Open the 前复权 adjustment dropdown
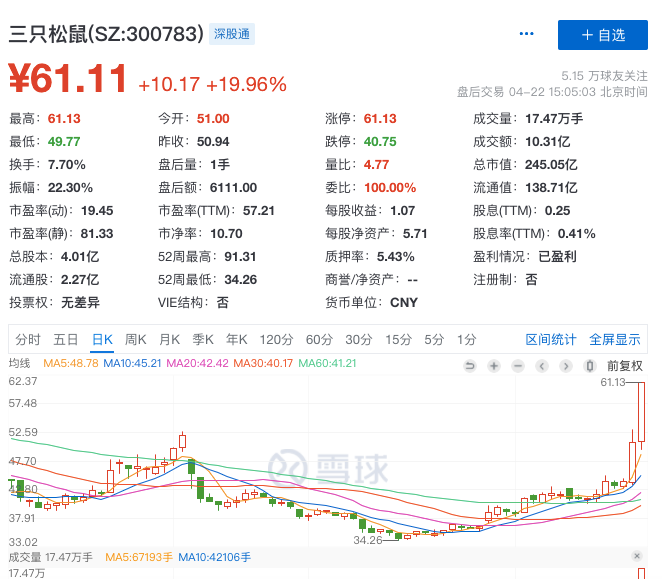662x579 pixels. click(625, 366)
